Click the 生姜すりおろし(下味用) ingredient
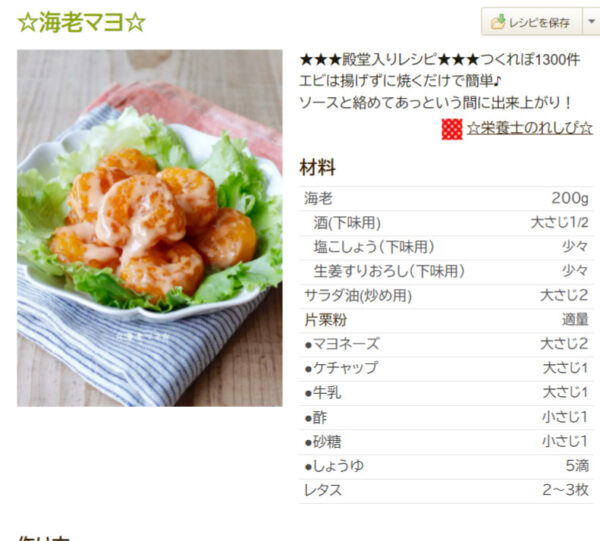This screenshot has height=541, width=600. 389,271
